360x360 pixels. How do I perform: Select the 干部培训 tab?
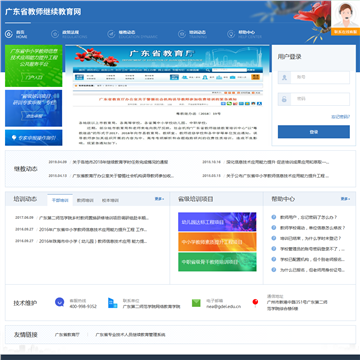coord(60,200)
